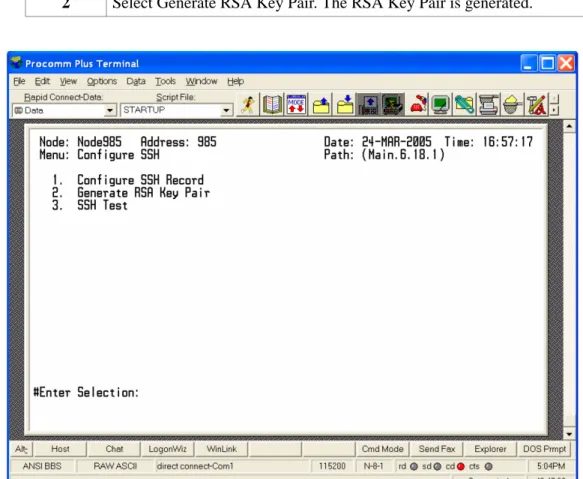Click the Chat meta key button
The width and height of the screenshot is (583, 479).
click(114, 449)
